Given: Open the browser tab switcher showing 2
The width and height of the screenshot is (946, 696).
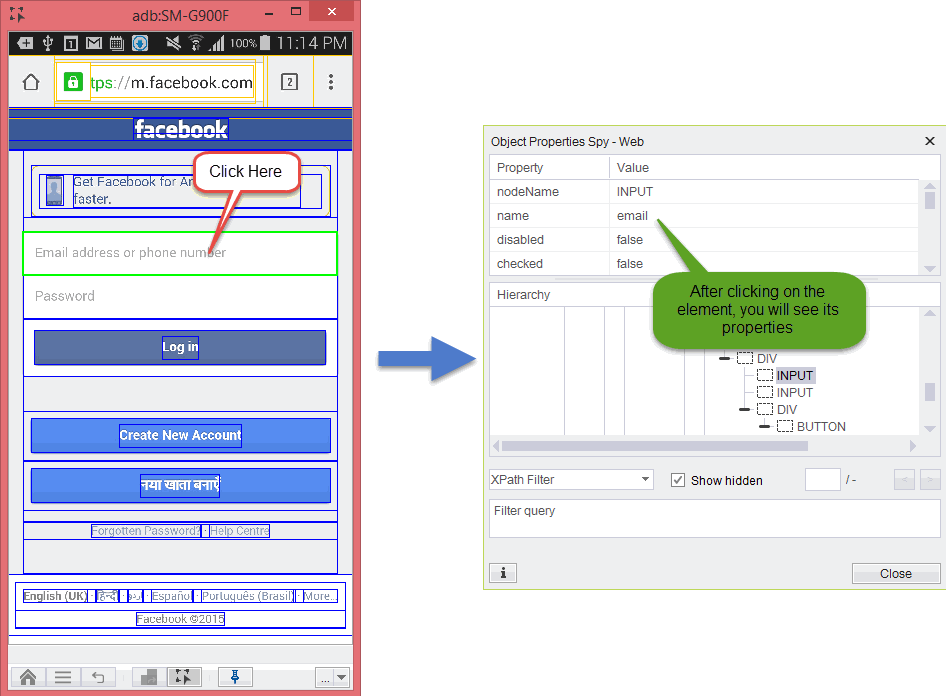Looking at the screenshot, I should (x=289, y=82).
